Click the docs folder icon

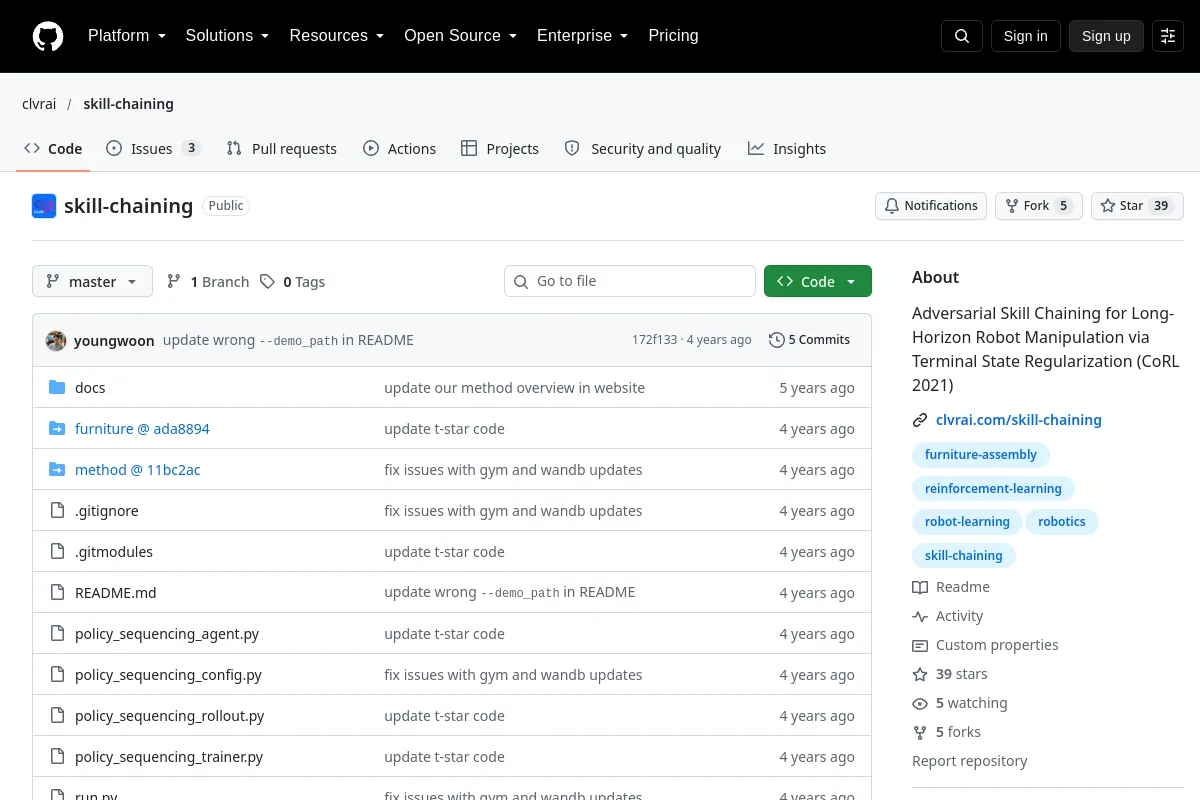57,388
